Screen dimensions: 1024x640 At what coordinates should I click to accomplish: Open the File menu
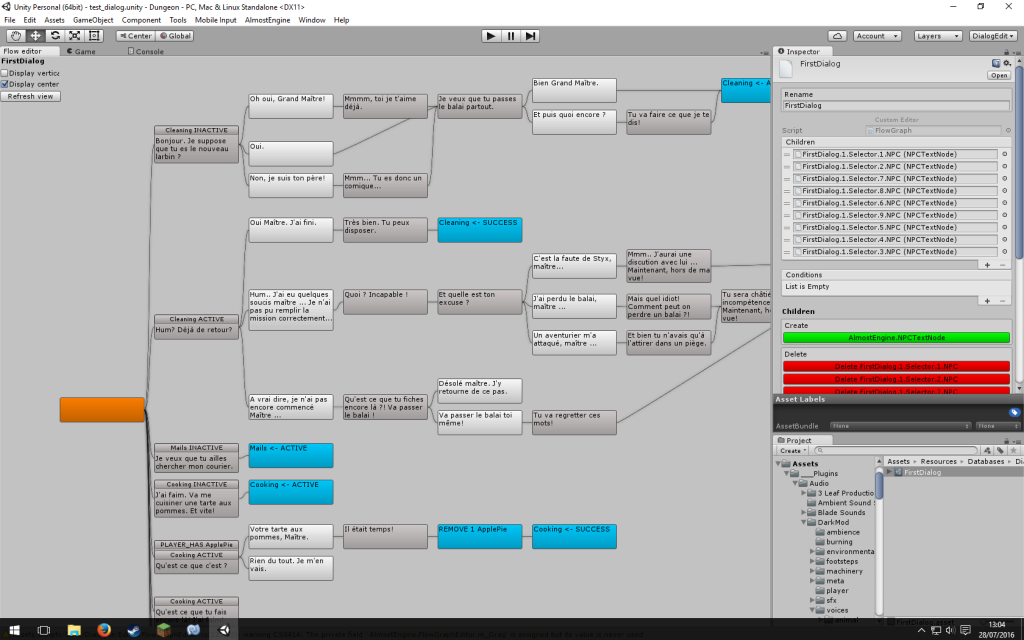tap(10, 20)
